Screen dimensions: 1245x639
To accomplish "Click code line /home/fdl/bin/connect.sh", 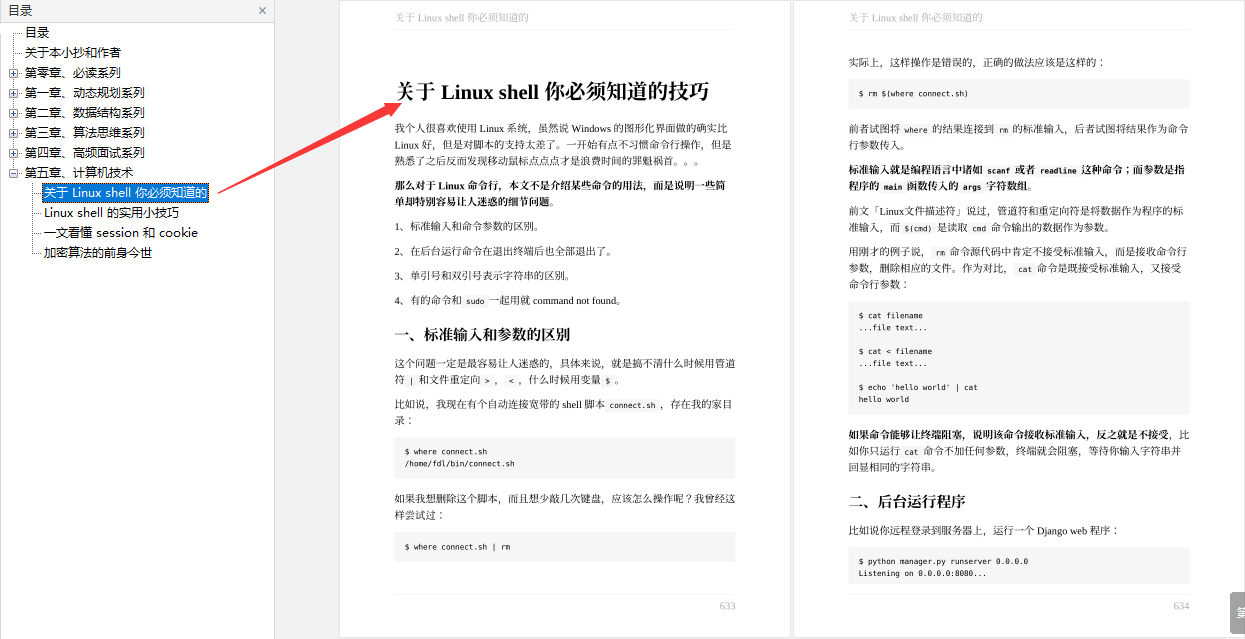I will pyautogui.click(x=459, y=464).
